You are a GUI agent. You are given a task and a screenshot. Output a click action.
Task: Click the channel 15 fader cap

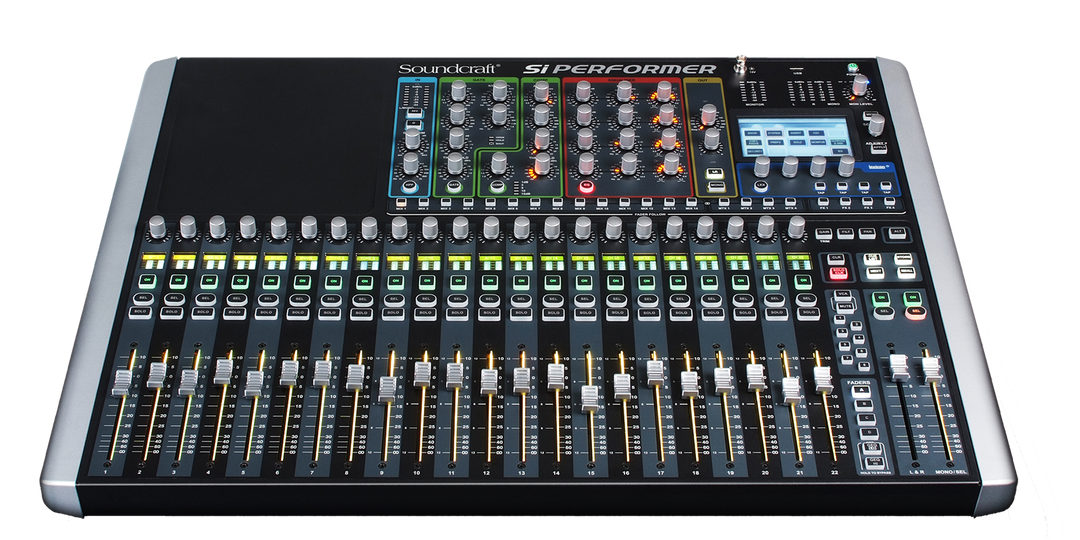588,393
